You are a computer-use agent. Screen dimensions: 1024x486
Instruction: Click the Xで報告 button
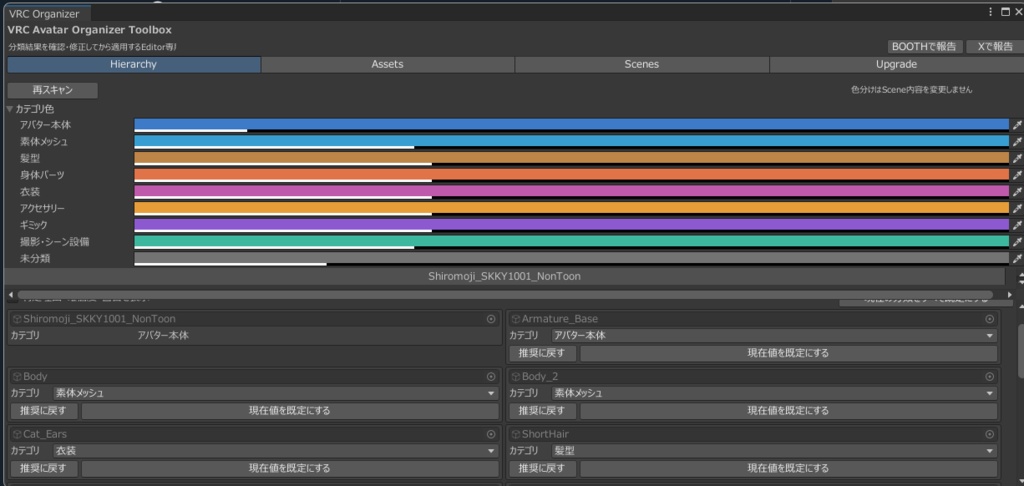995,46
